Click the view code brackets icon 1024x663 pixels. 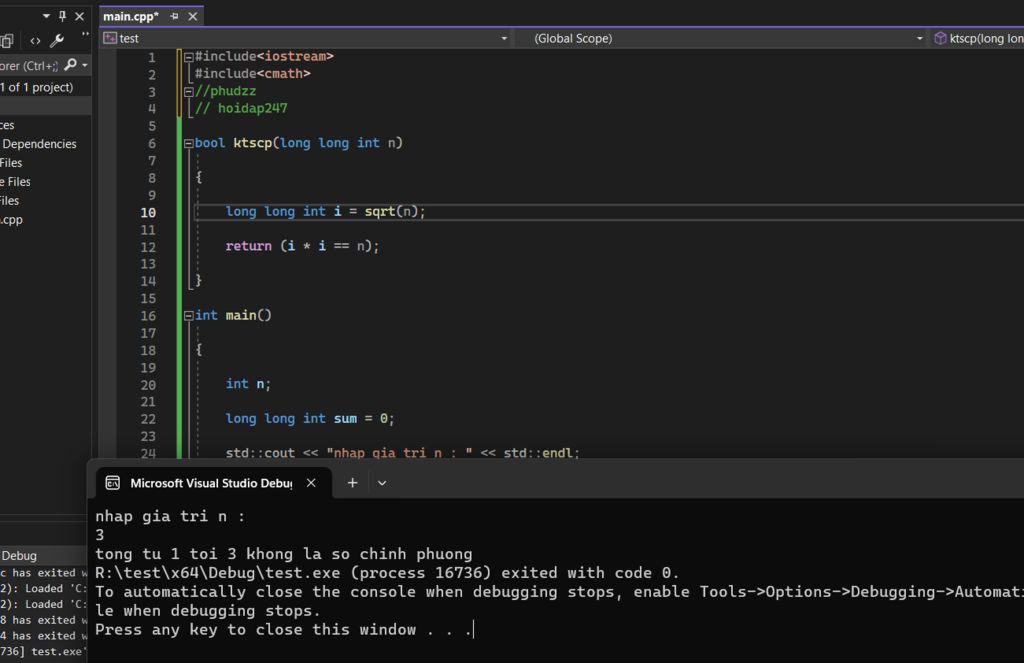tap(35, 40)
